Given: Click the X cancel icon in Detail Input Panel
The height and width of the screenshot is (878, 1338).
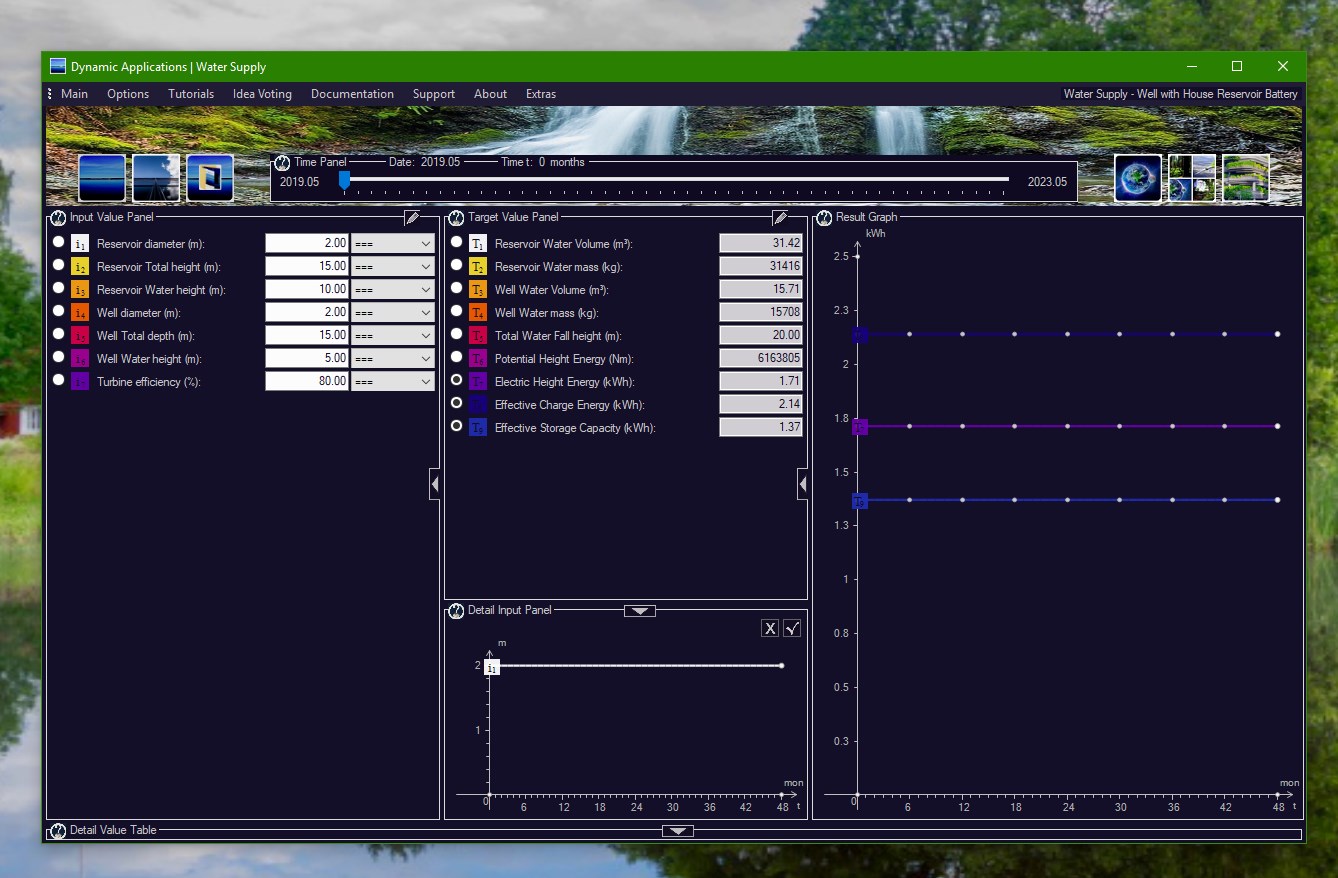Looking at the screenshot, I should click(770, 628).
